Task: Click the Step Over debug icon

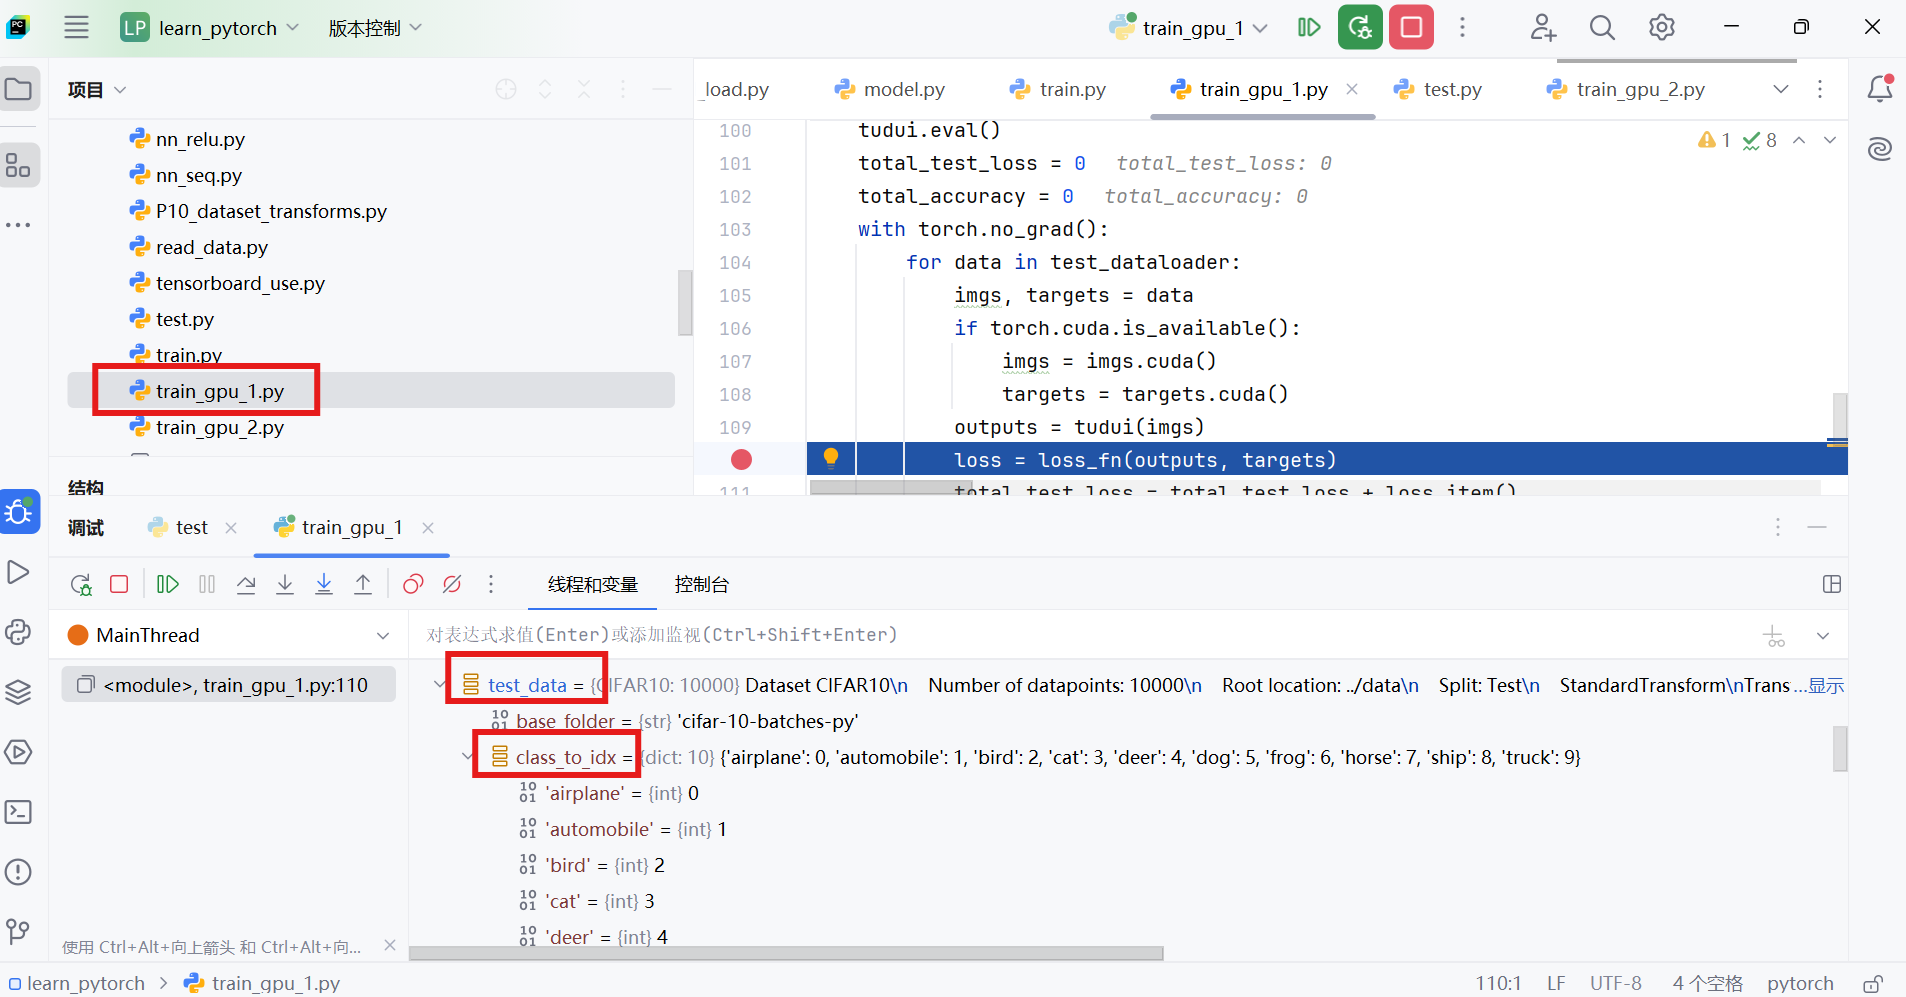Action: click(x=246, y=584)
